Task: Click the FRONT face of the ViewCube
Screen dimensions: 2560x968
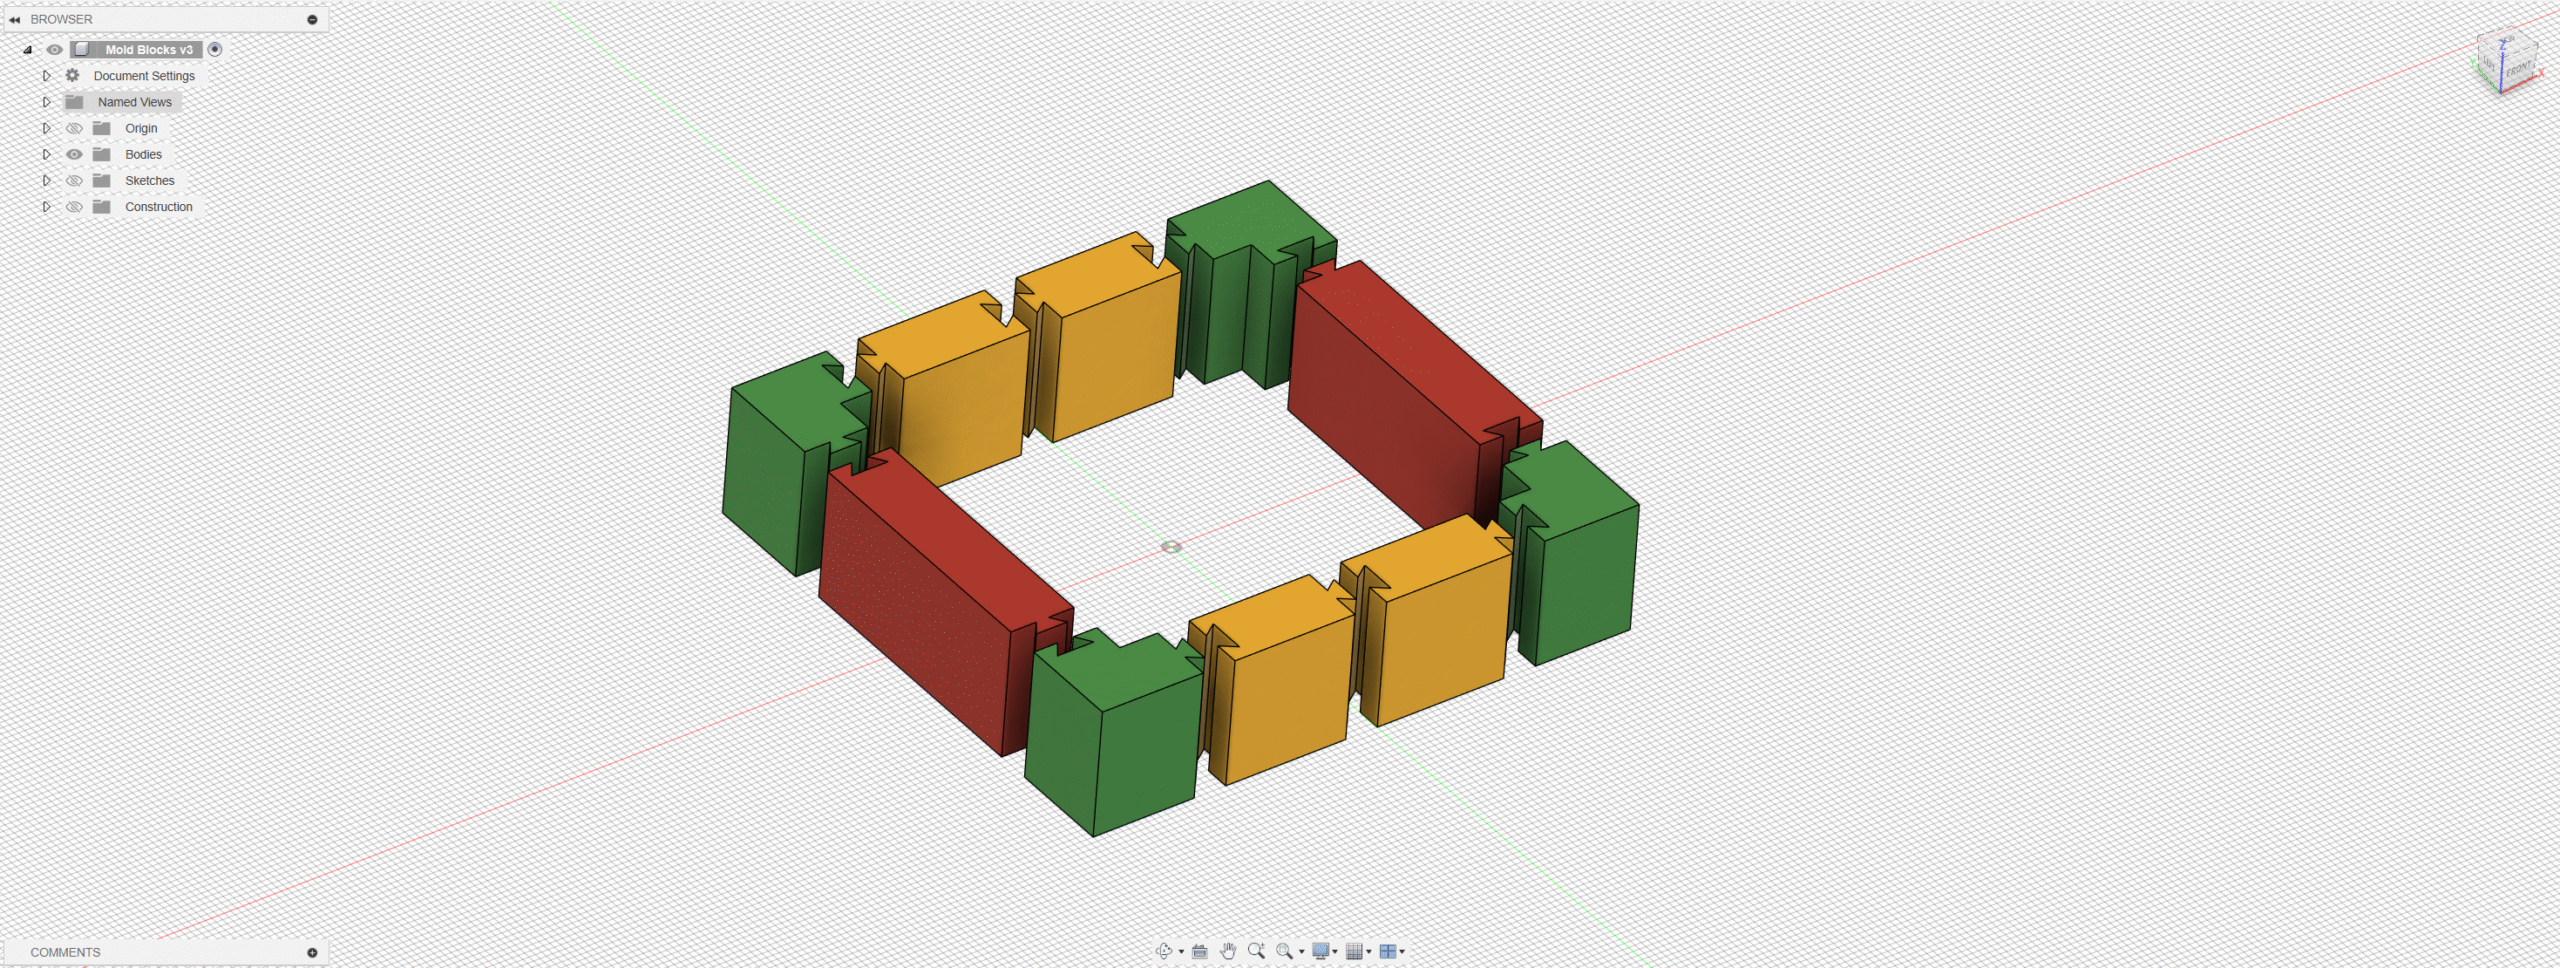Action: click(2518, 70)
